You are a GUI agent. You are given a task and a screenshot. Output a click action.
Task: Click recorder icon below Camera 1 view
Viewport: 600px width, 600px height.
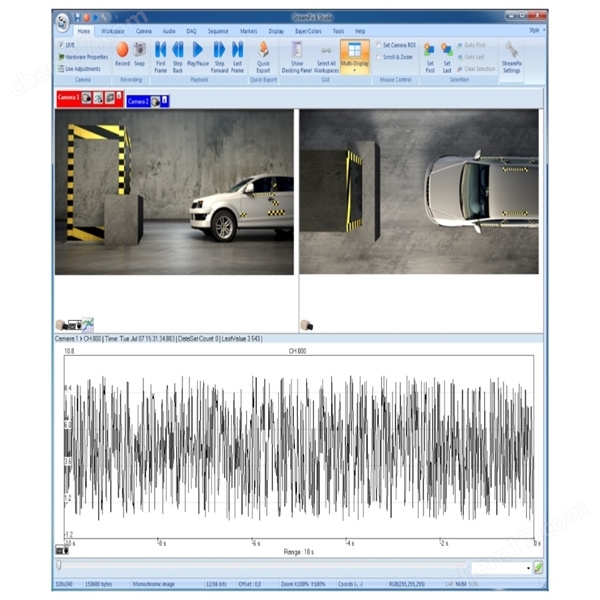75,325
